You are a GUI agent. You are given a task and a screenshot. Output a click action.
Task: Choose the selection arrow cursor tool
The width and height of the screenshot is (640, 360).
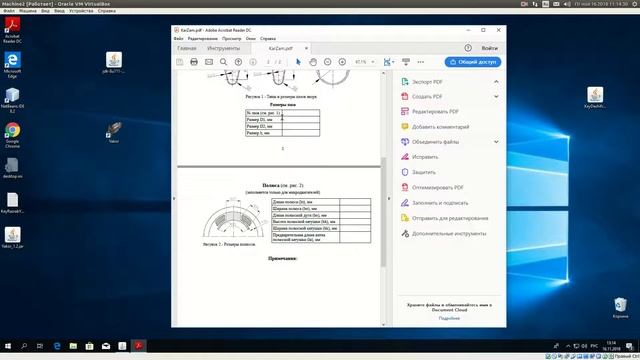pos(298,62)
